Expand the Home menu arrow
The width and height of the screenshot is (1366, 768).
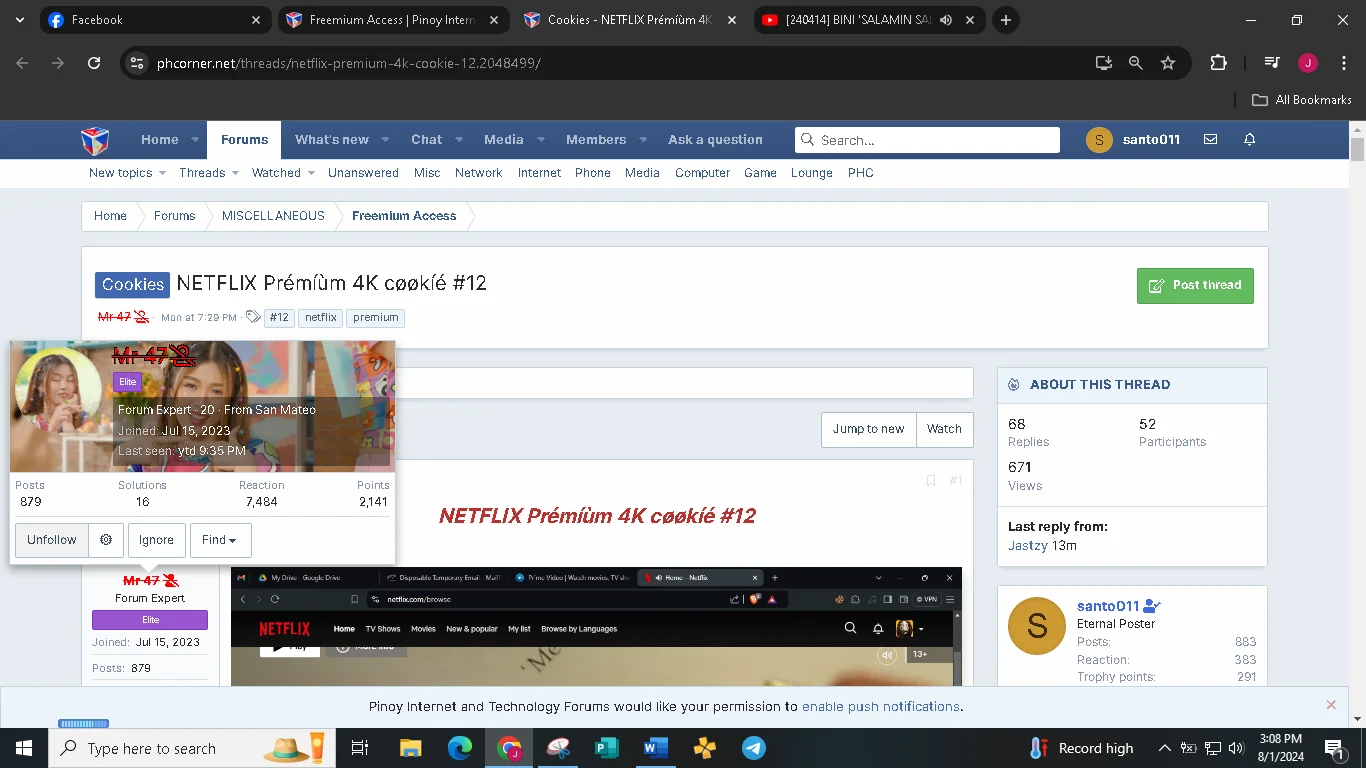click(x=195, y=140)
